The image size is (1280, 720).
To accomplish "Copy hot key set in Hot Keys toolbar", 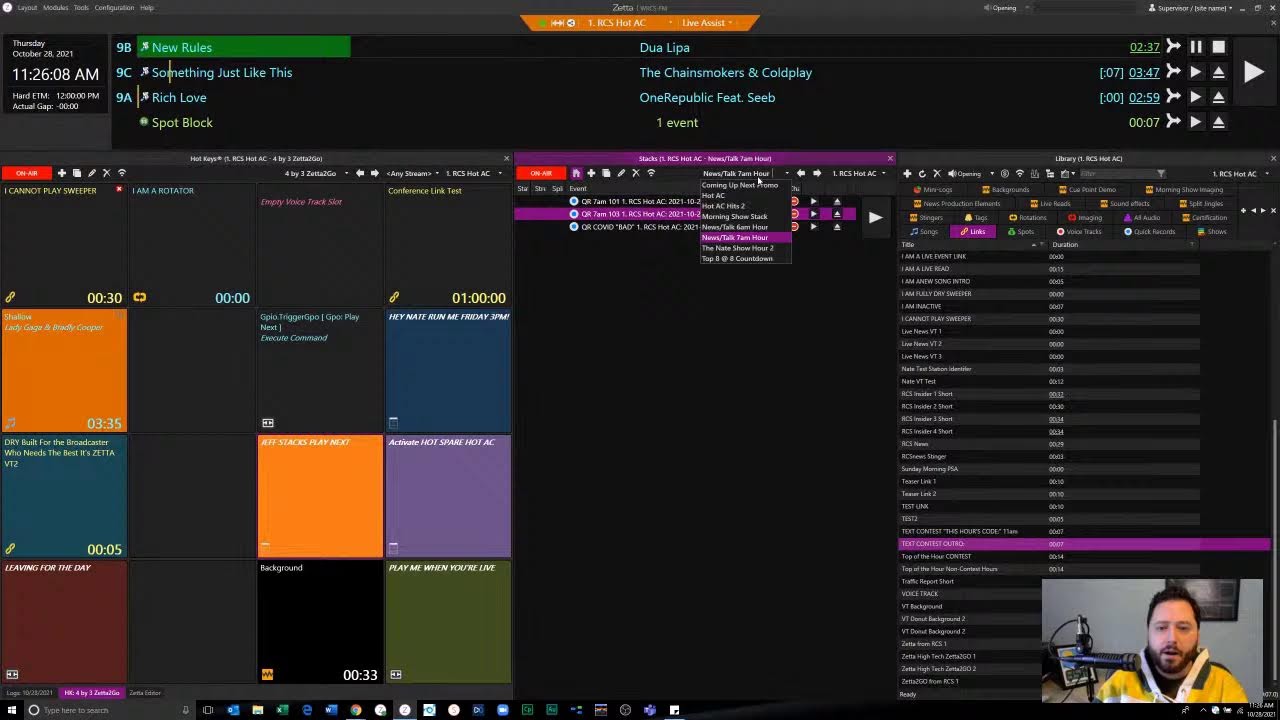I will (77, 173).
